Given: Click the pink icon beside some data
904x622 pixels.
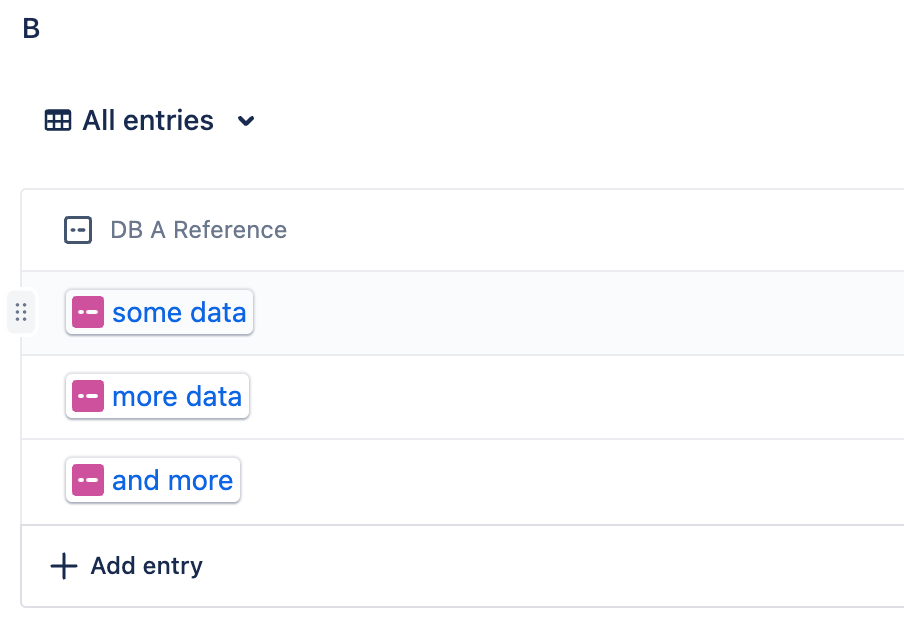Looking at the screenshot, I should coord(88,313).
